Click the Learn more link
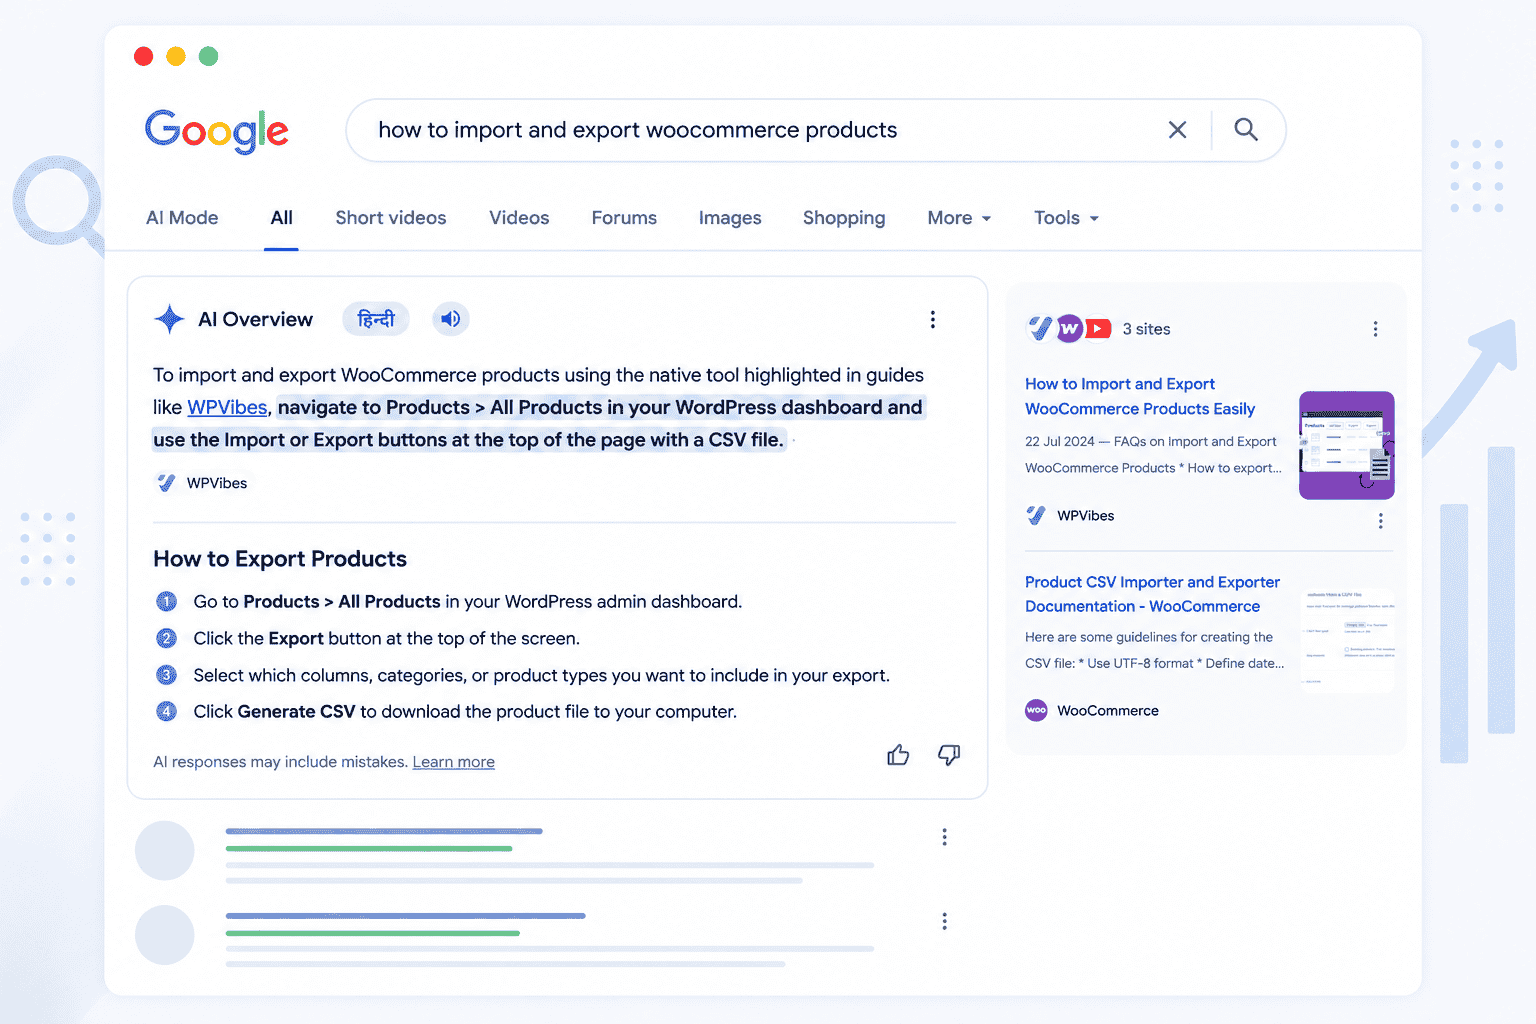The image size is (1536, 1024). coord(454,762)
